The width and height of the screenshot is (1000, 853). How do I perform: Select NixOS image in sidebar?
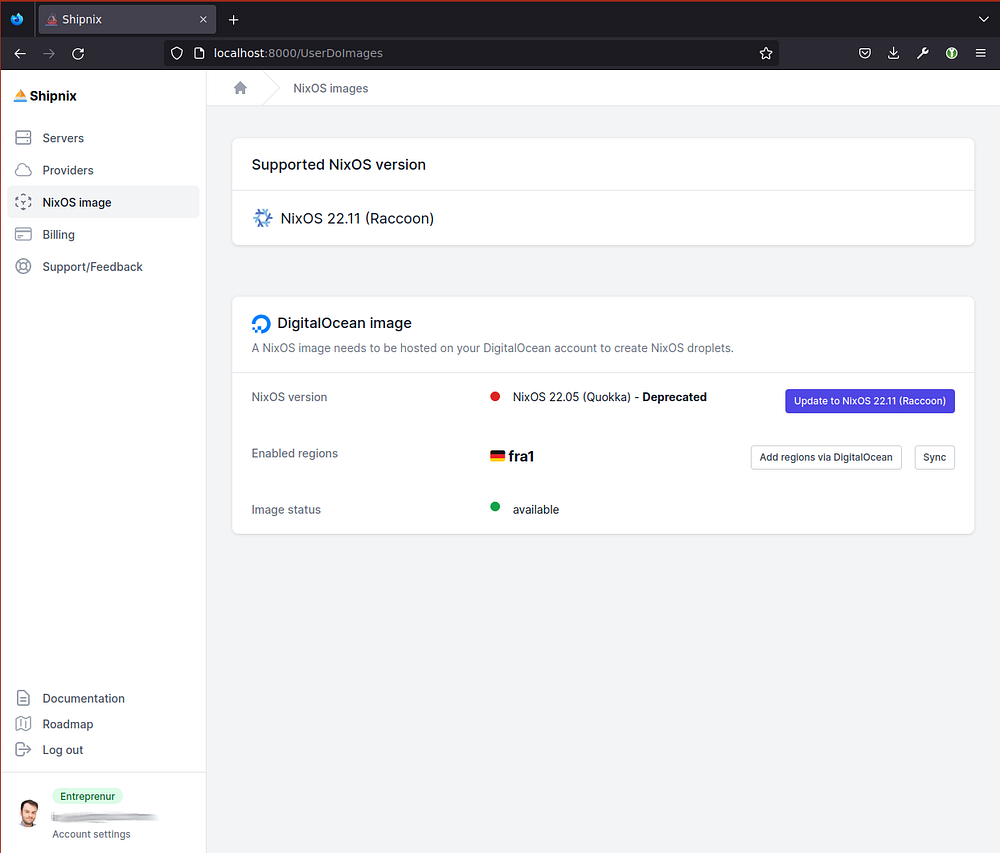pos(103,202)
